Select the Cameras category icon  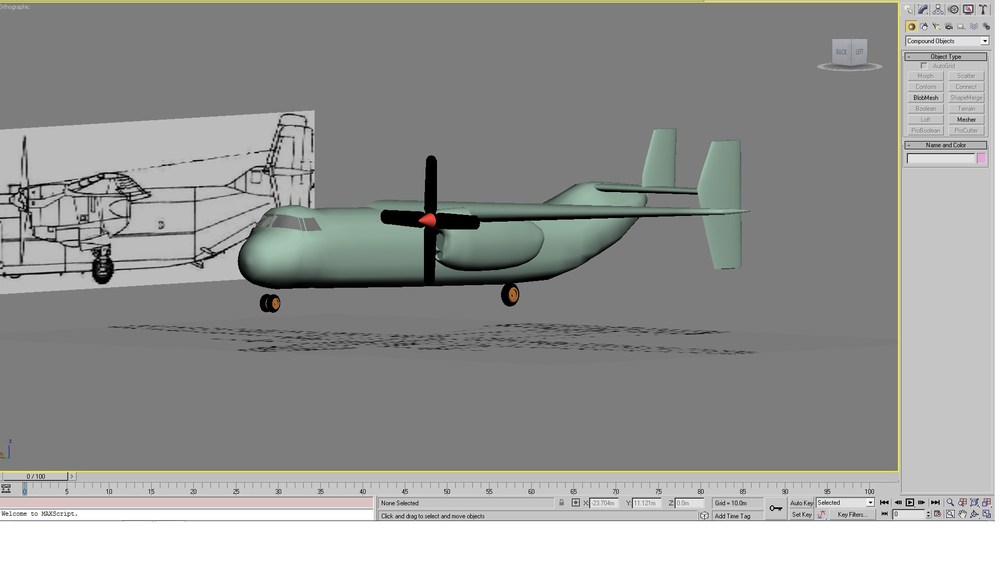tap(949, 27)
